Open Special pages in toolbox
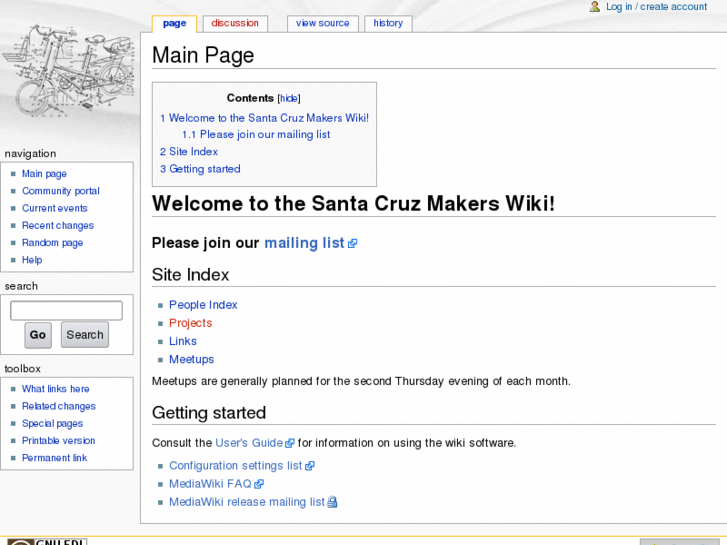Viewport: 727px width, 545px height. (x=52, y=423)
